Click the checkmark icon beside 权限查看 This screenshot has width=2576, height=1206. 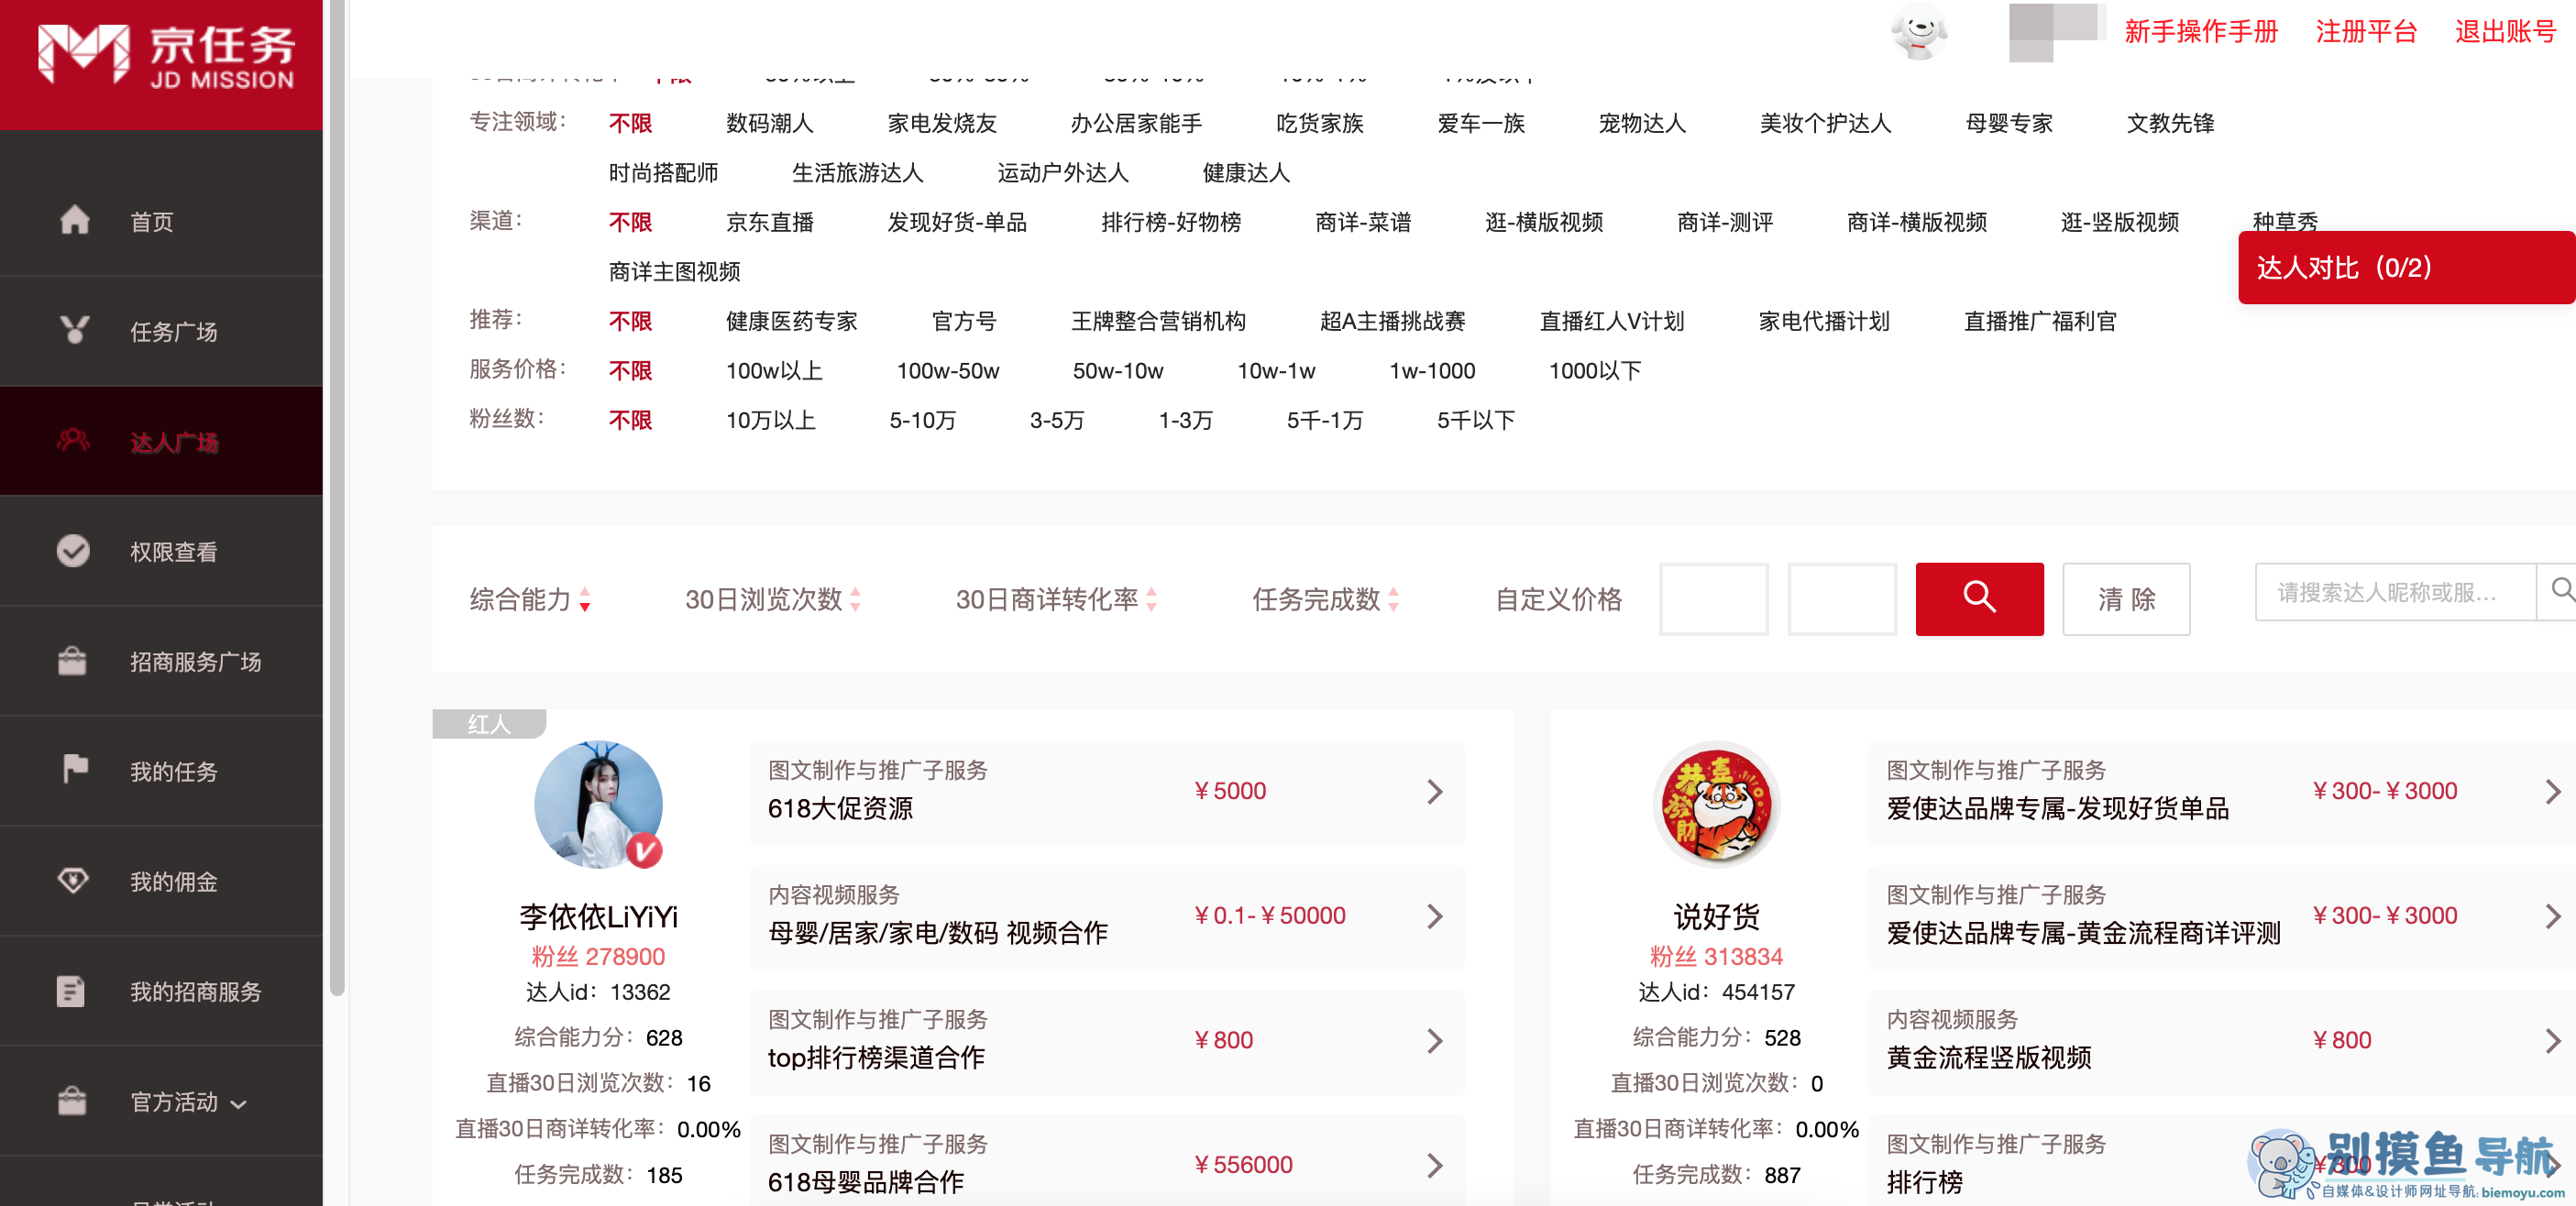[73, 551]
